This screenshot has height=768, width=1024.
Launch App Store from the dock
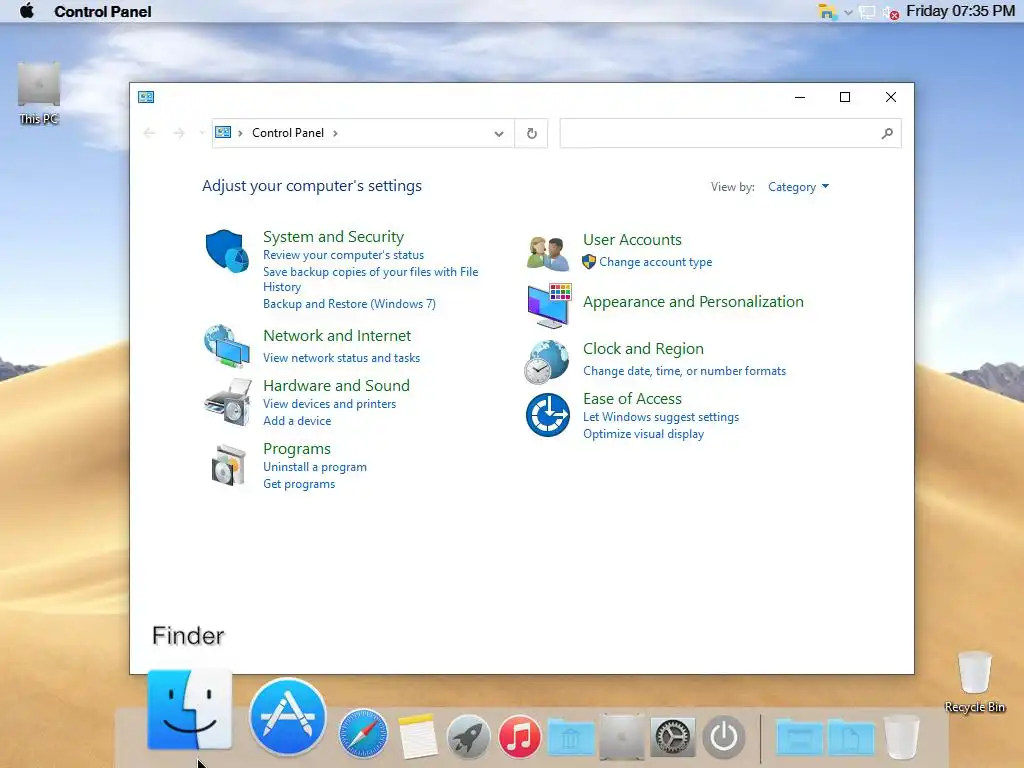(287, 716)
